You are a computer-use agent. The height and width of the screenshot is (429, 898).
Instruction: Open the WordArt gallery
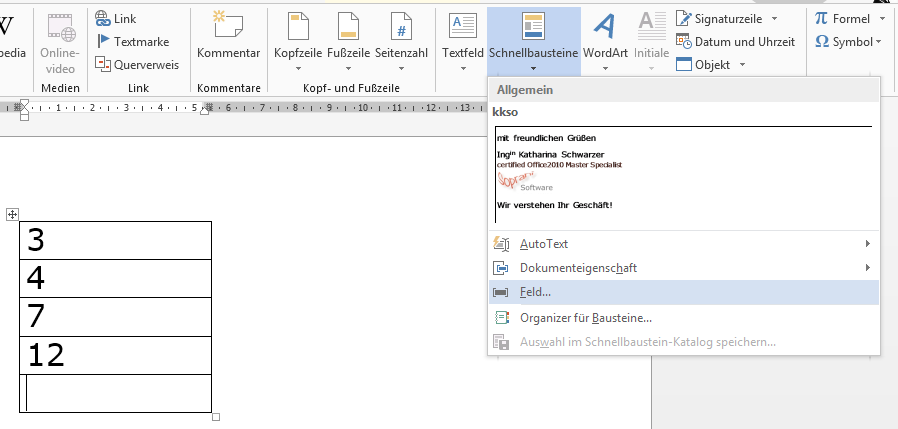[605, 39]
